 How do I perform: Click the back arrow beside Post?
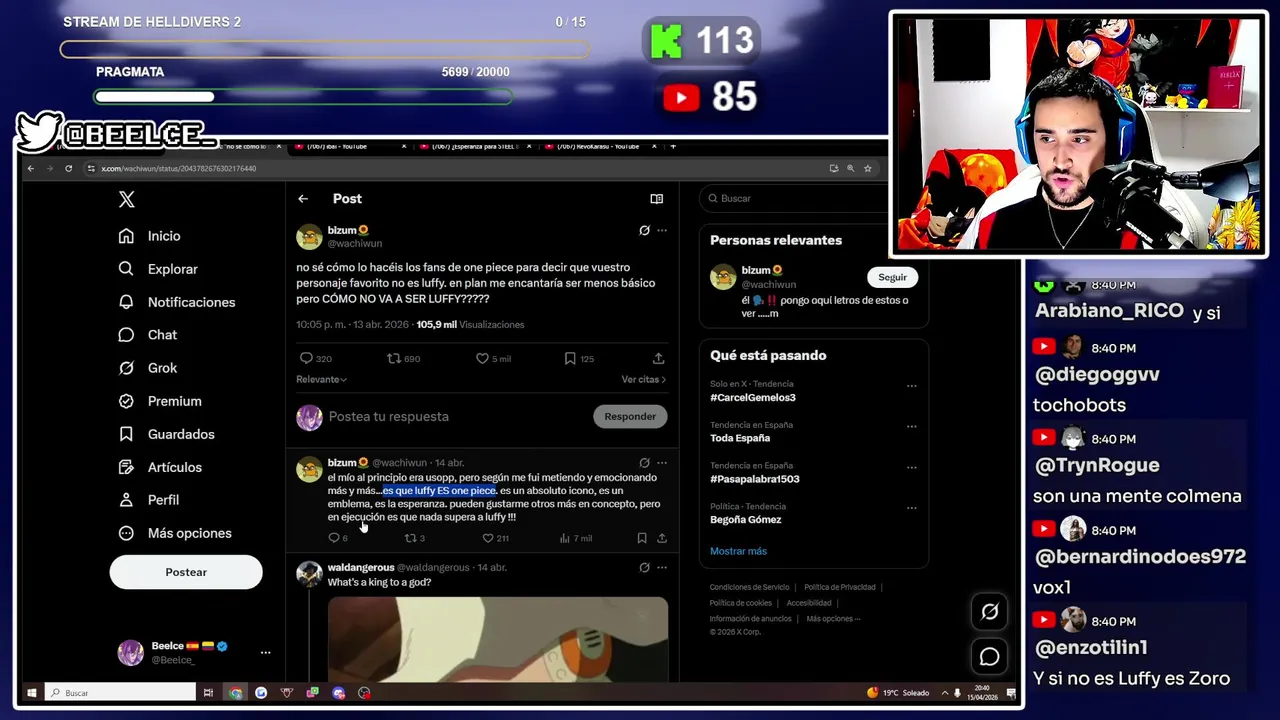[303, 199]
